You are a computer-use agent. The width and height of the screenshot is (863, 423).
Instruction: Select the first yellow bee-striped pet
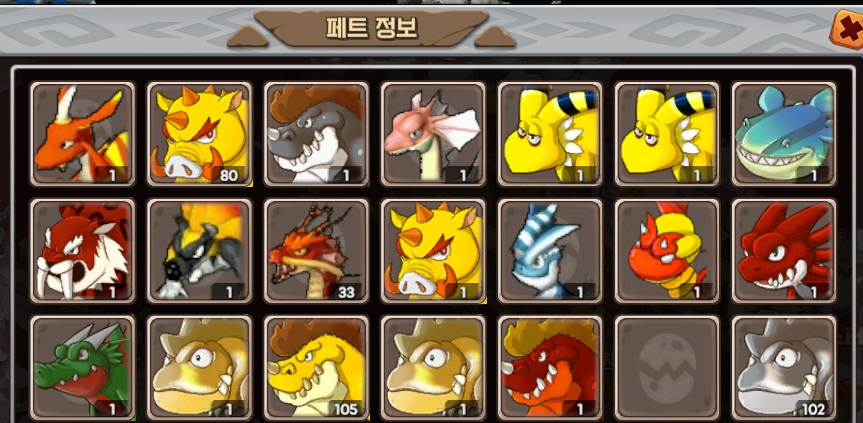tap(550, 134)
